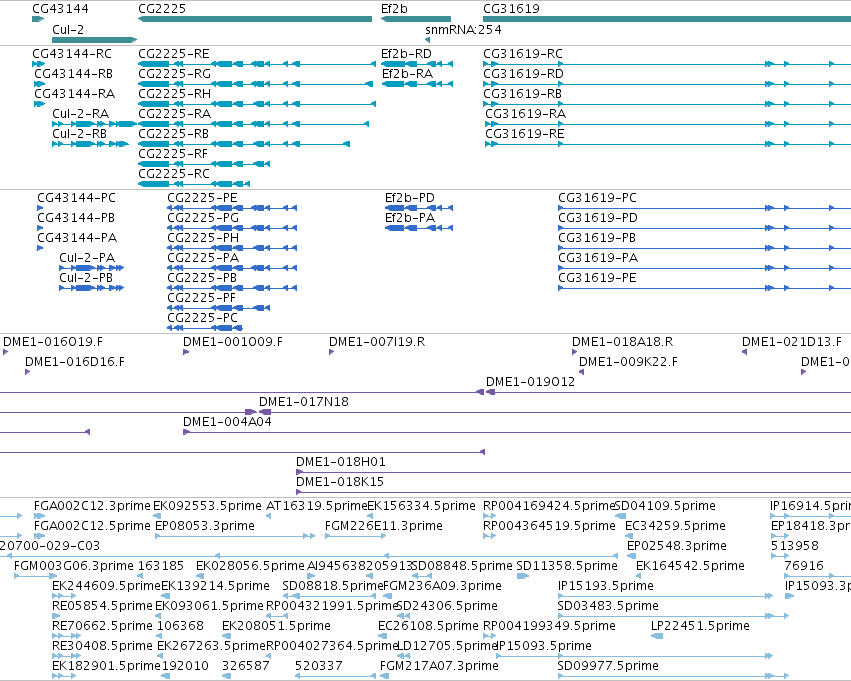Click transcript Ef2b-RD label
The image size is (851, 681).
(x=406, y=54)
